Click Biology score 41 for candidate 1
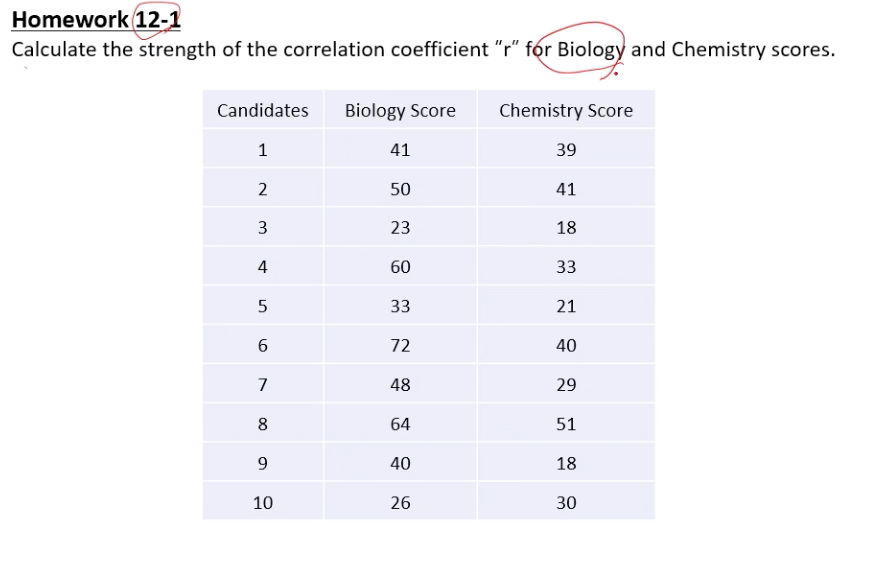The image size is (876, 562). 400,149
